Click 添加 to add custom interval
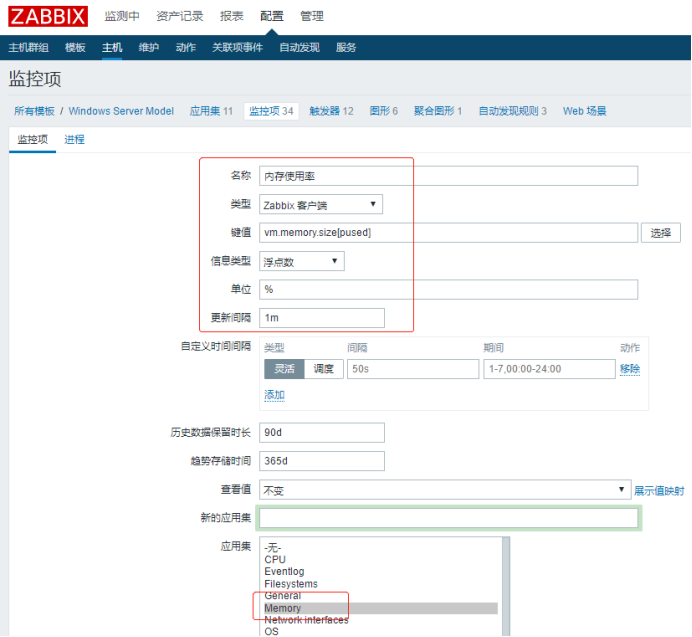The height and width of the screenshot is (637, 692). coord(274,395)
